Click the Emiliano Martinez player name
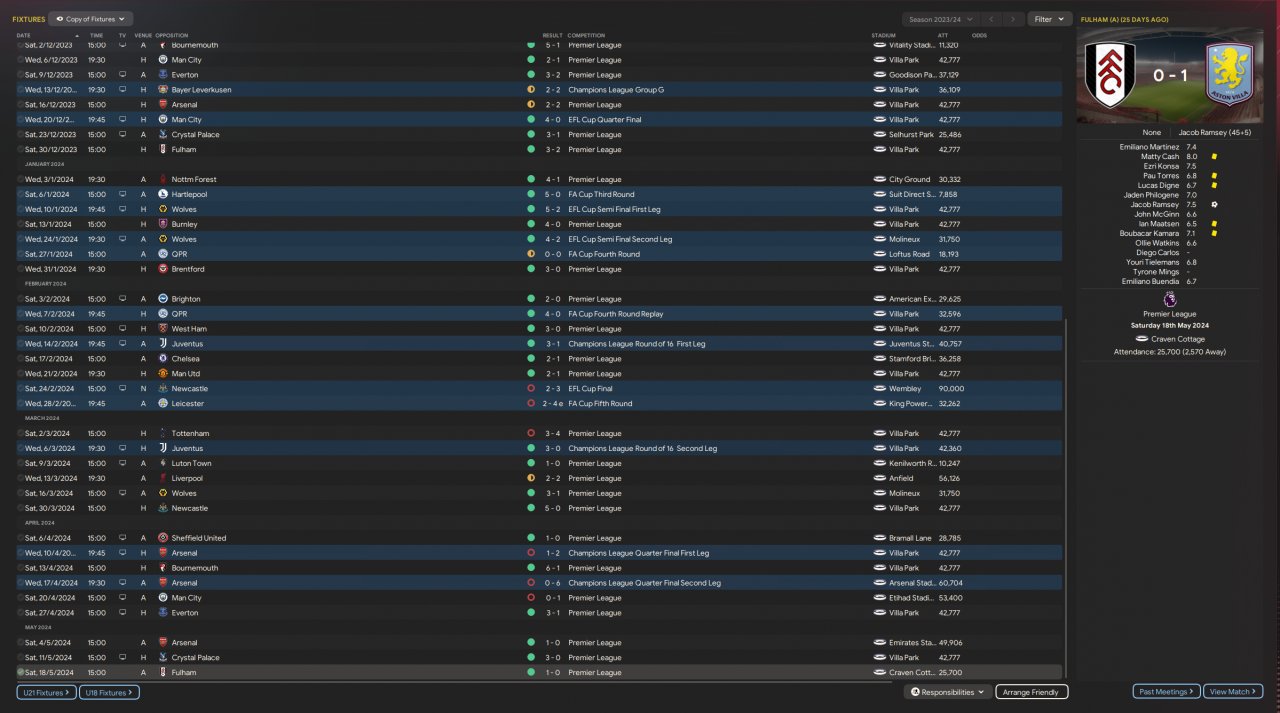Image resolution: width=1280 pixels, height=713 pixels. click(1150, 147)
